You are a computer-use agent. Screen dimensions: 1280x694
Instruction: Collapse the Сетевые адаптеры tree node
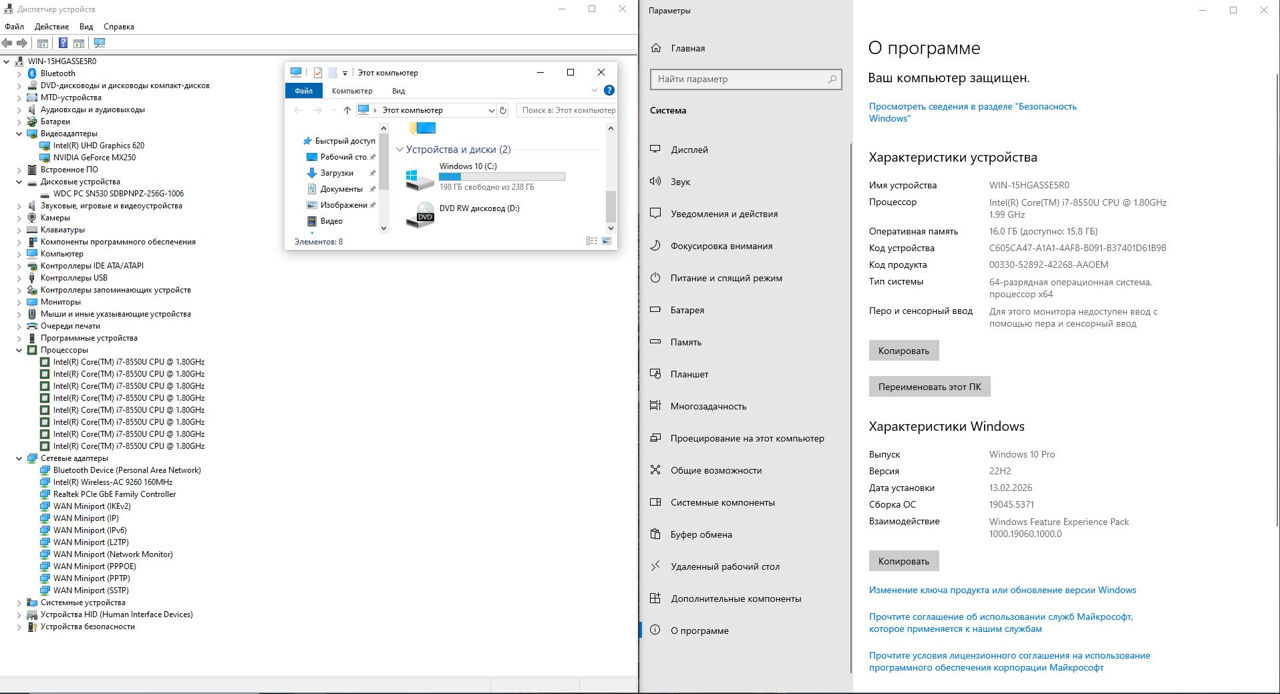click(x=19, y=458)
